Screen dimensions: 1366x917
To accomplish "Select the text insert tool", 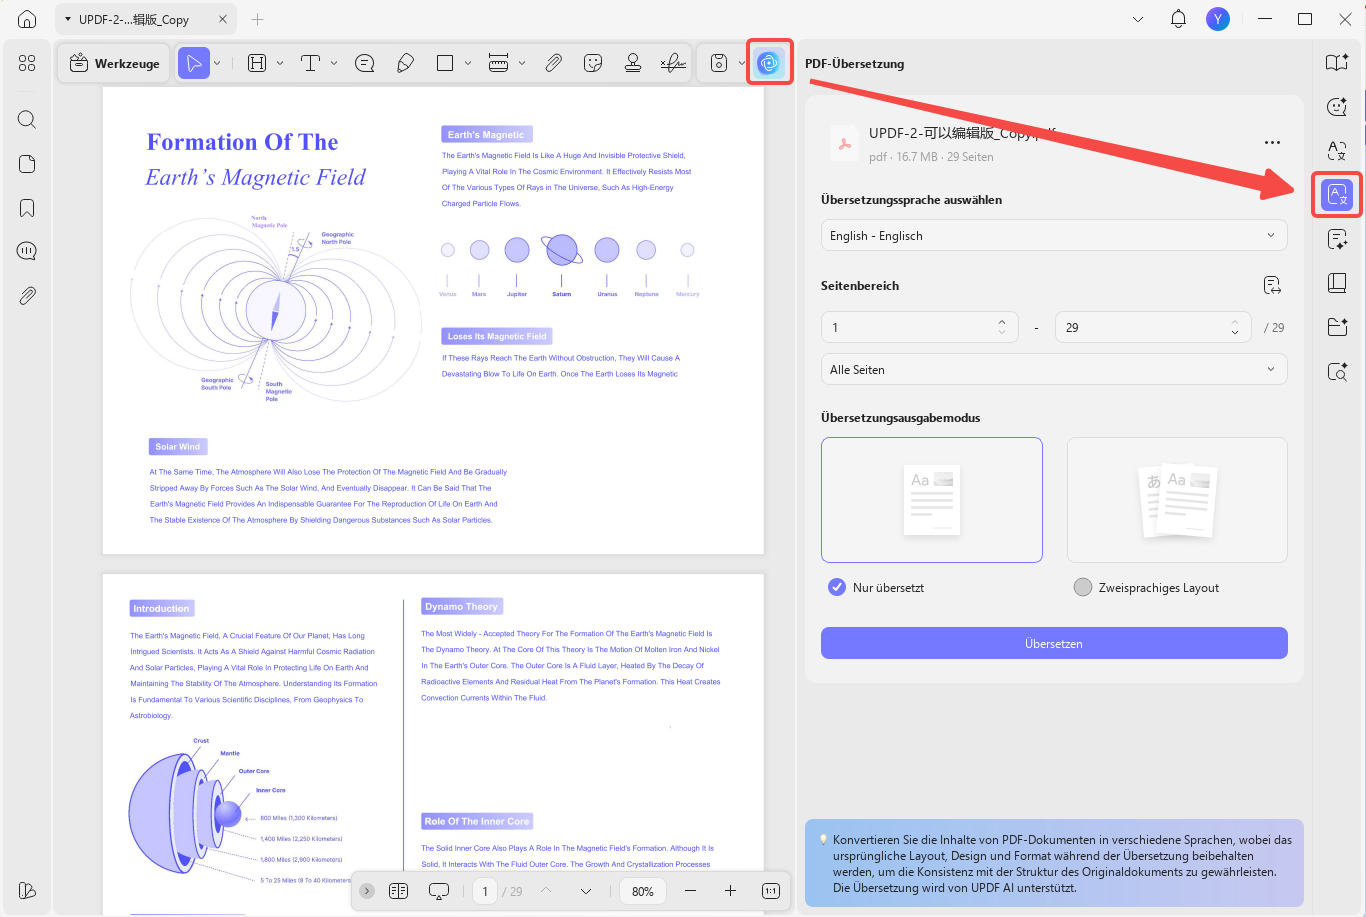I will click(310, 63).
